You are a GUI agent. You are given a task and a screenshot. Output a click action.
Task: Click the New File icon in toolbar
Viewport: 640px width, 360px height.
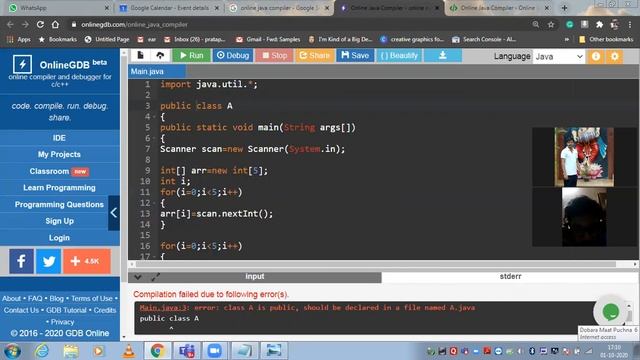coord(140,55)
